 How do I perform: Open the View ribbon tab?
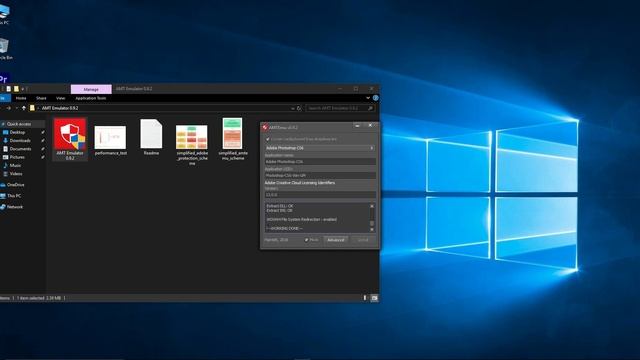60,98
